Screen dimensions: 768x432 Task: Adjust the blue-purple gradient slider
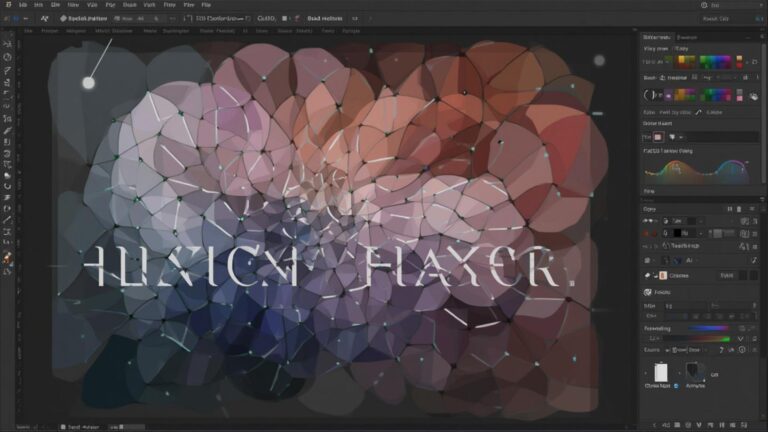click(x=708, y=328)
